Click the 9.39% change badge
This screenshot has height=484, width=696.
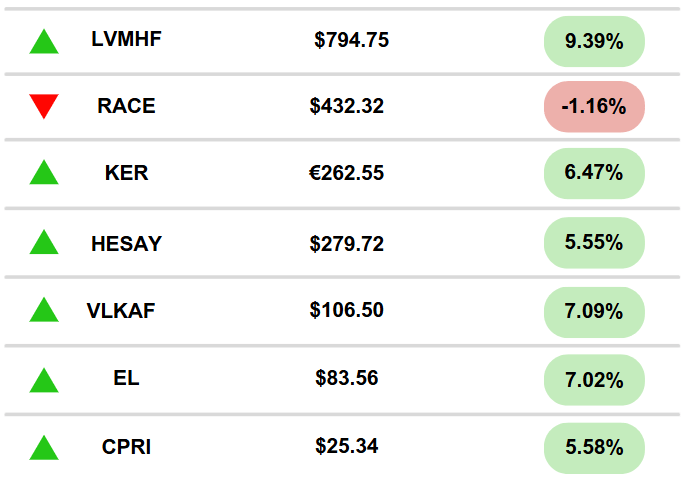point(594,42)
